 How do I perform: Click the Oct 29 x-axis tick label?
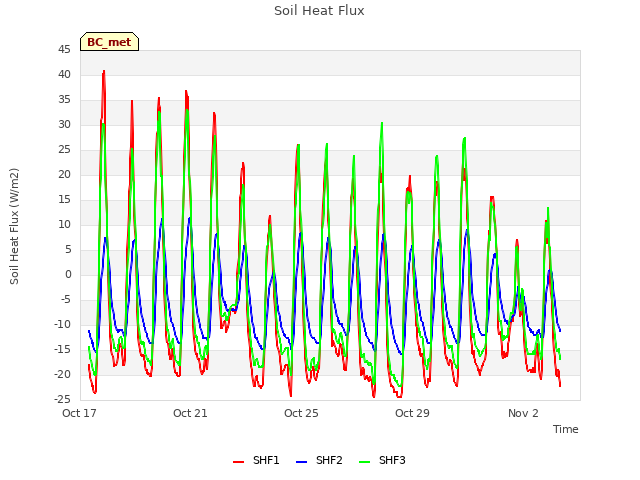point(412,413)
